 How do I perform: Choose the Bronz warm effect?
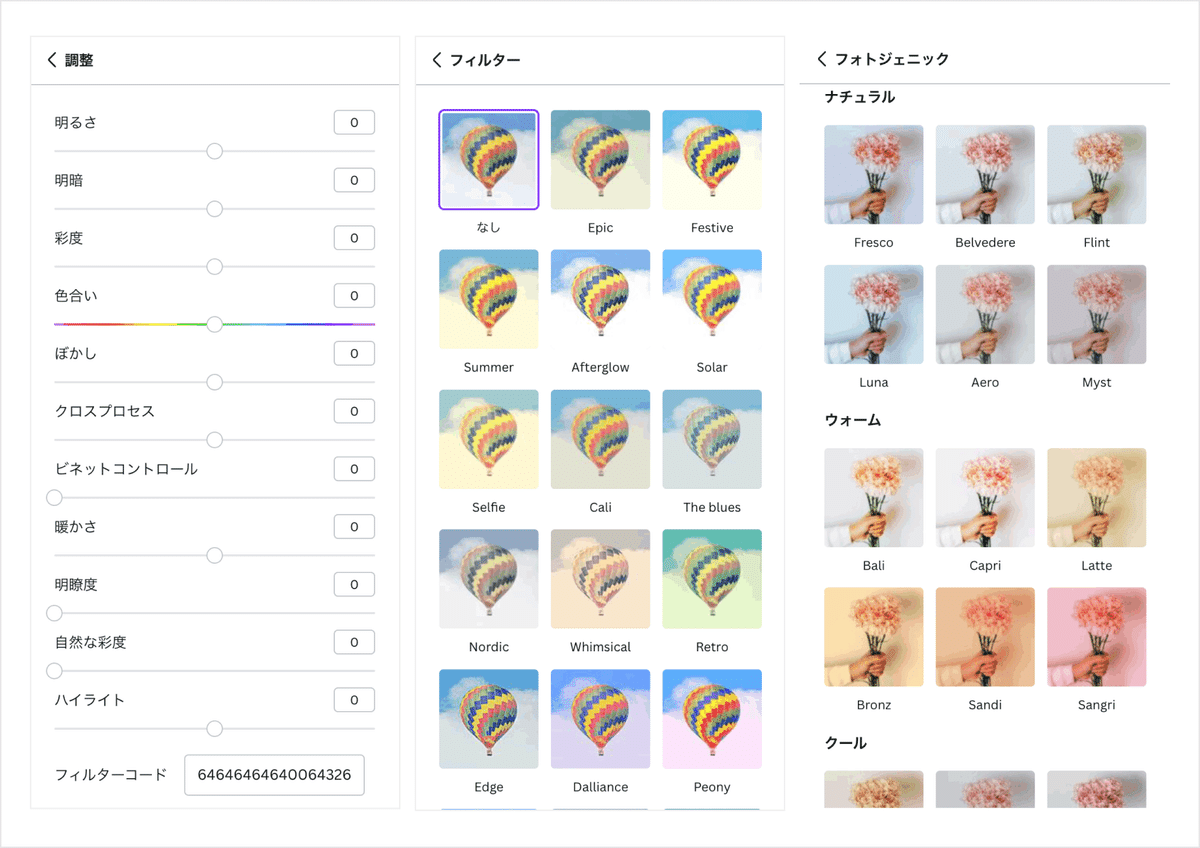click(874, 637)
